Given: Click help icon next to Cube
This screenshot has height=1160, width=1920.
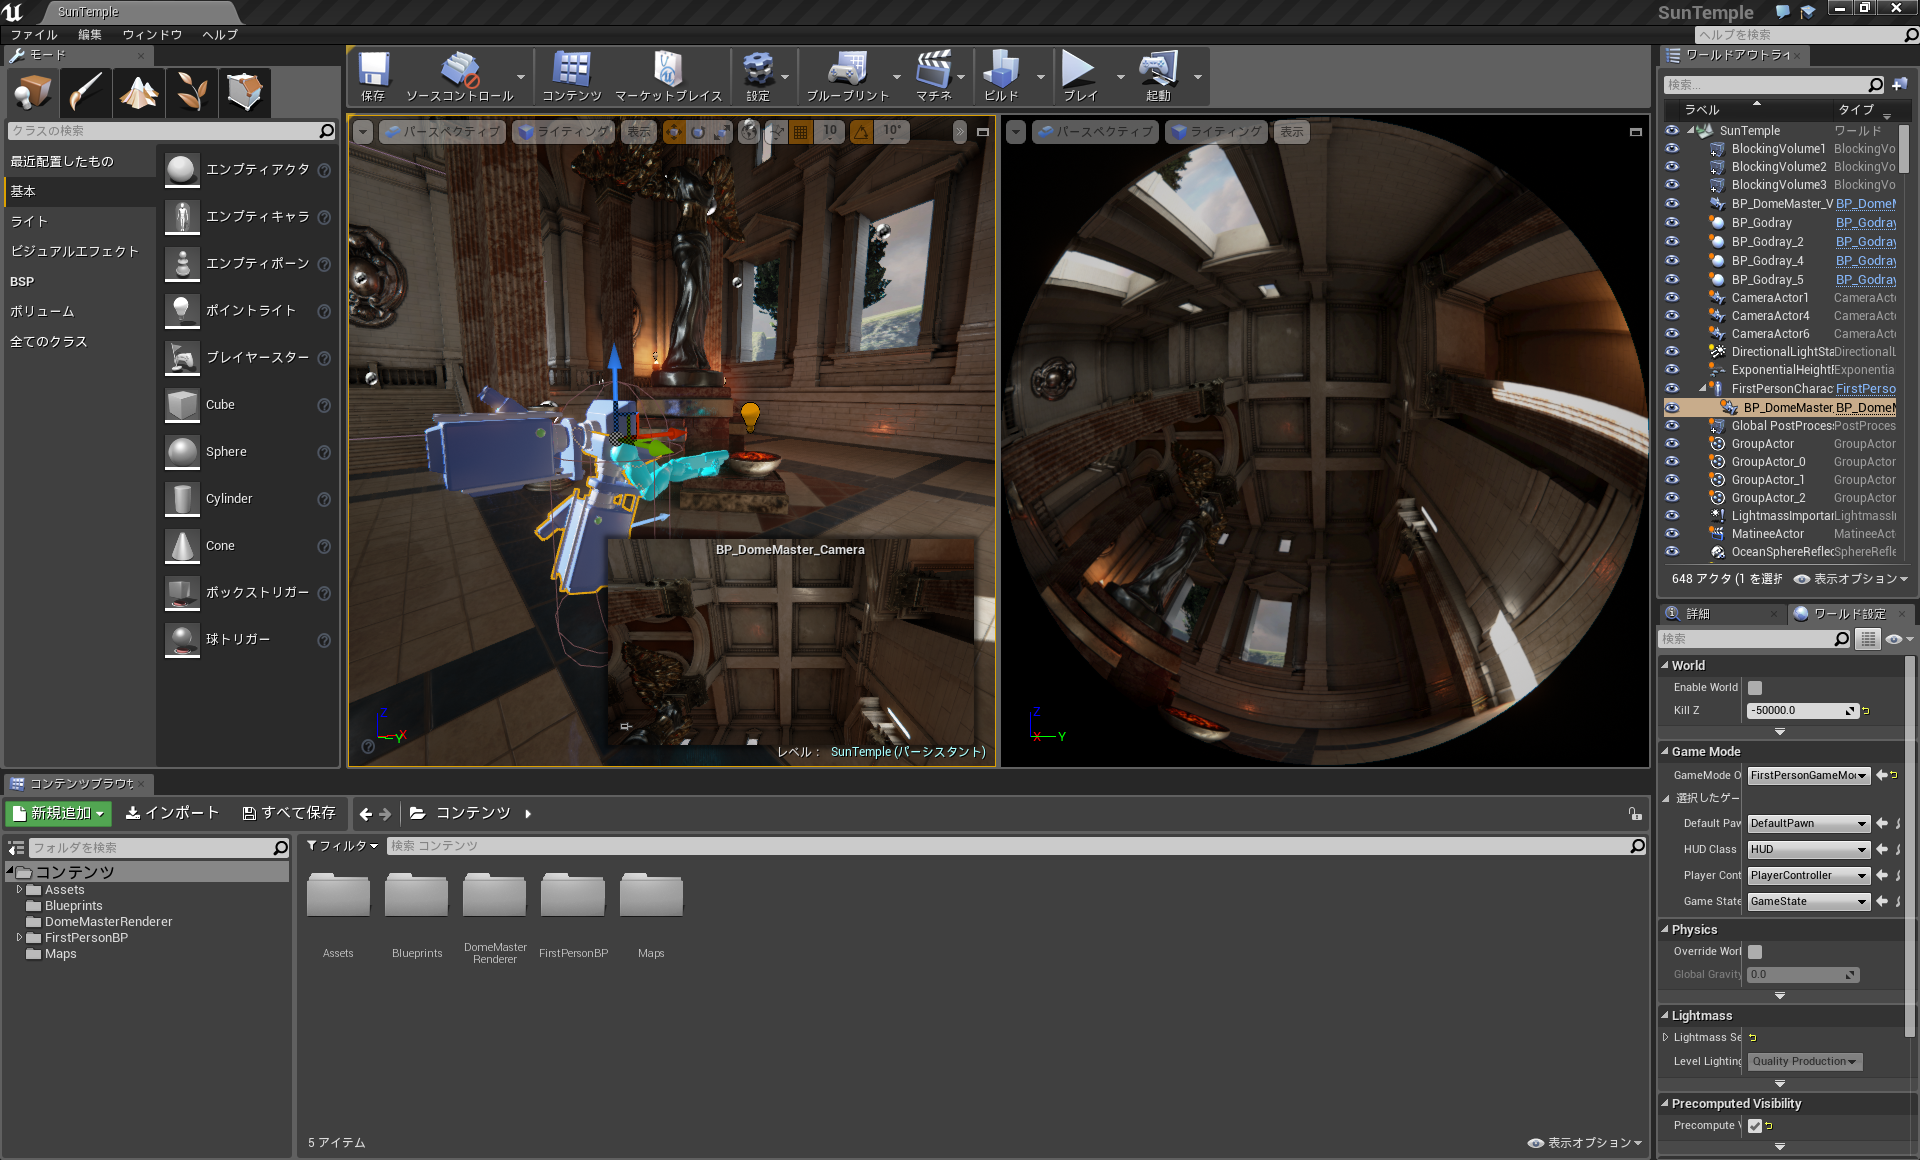Looking at the screenshot, I should (x=324, y=406).
